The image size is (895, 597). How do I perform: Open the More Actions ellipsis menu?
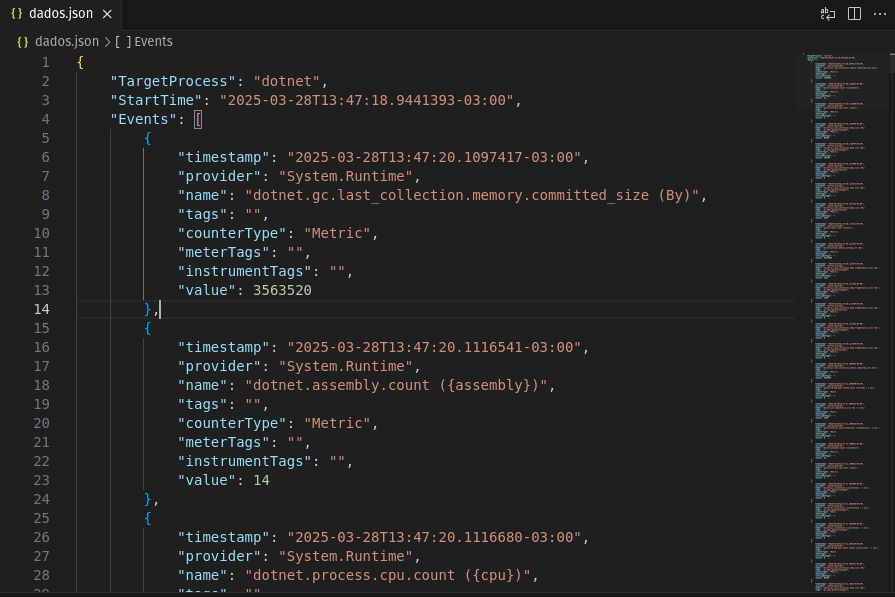coord(880,14)
